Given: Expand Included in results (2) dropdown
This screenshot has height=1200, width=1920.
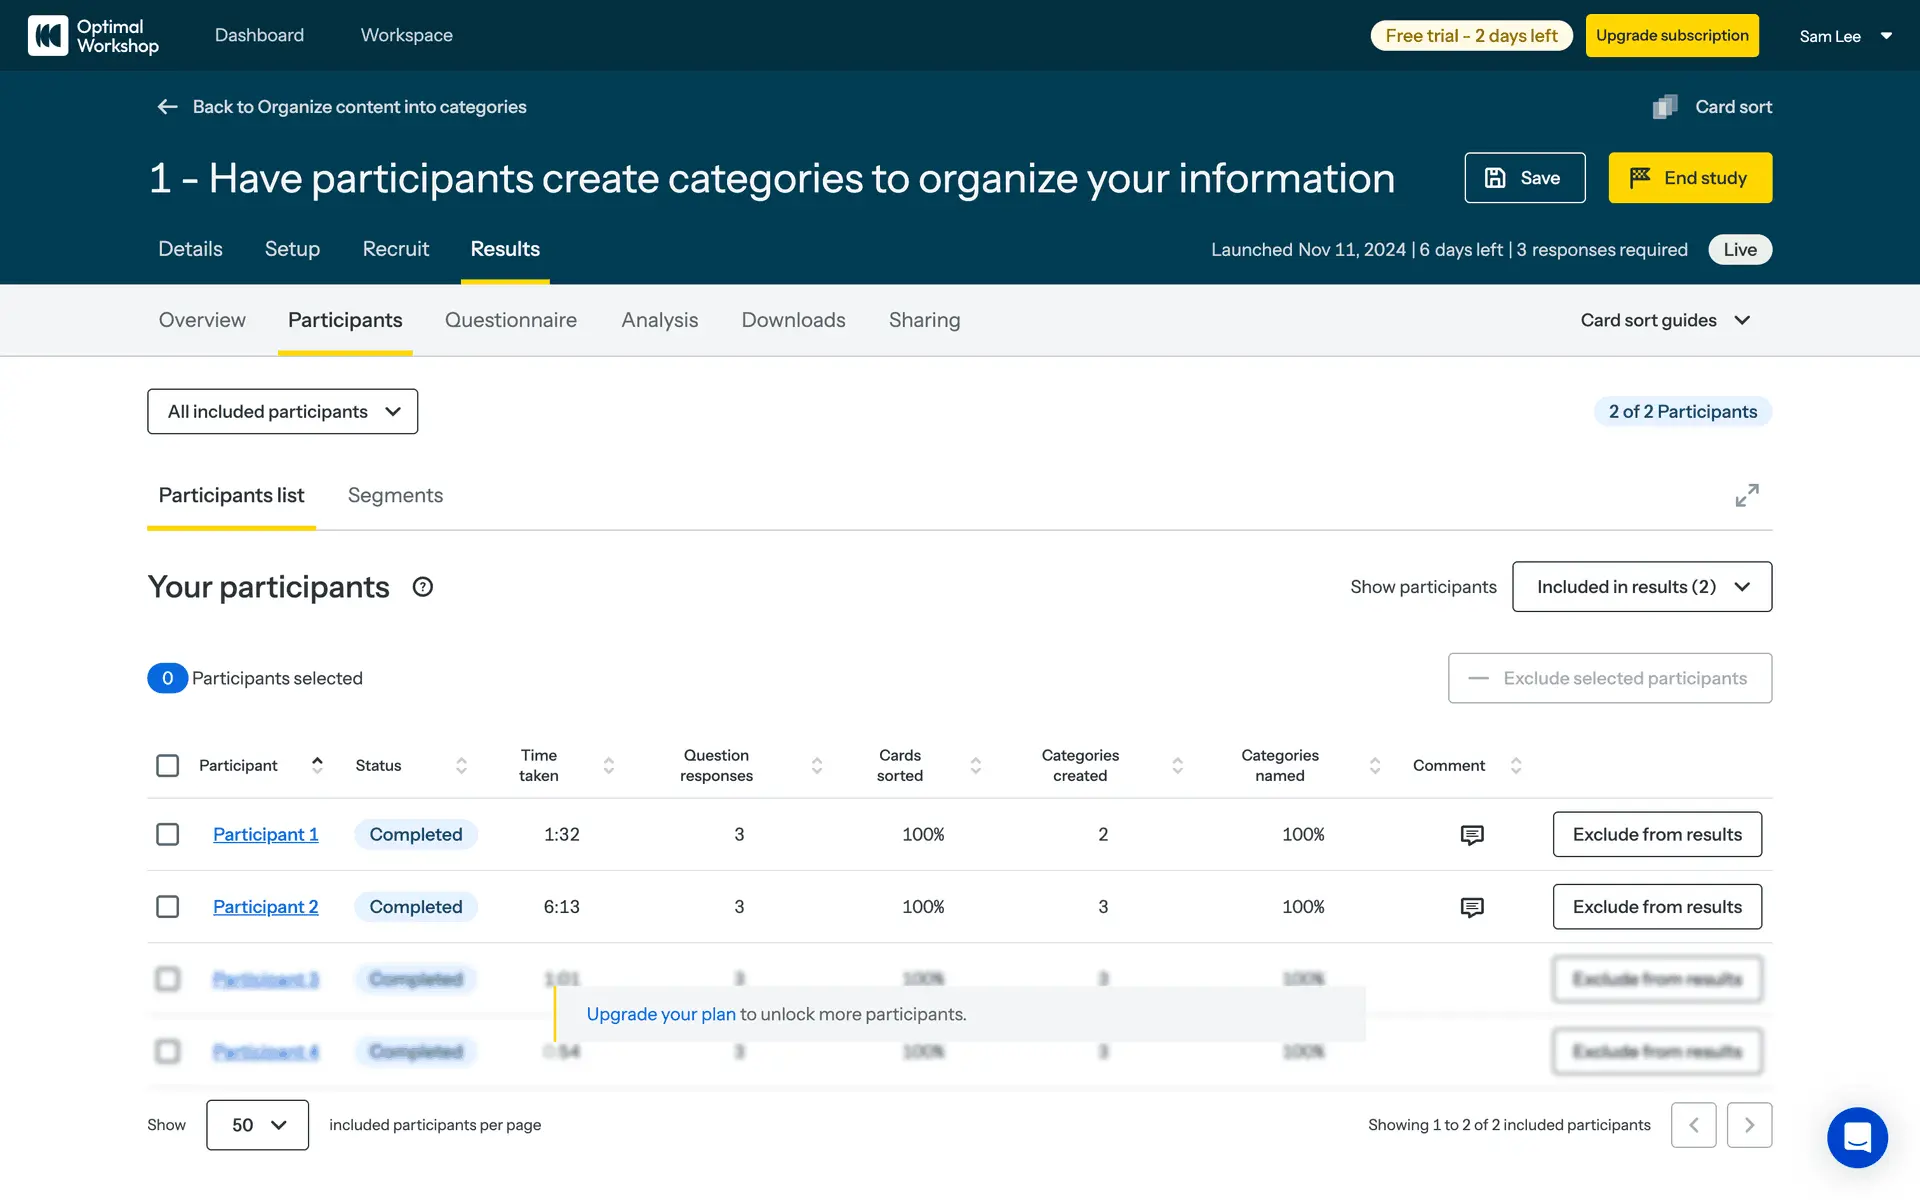Looking at the screenshot, I should tap(1641, 587).
